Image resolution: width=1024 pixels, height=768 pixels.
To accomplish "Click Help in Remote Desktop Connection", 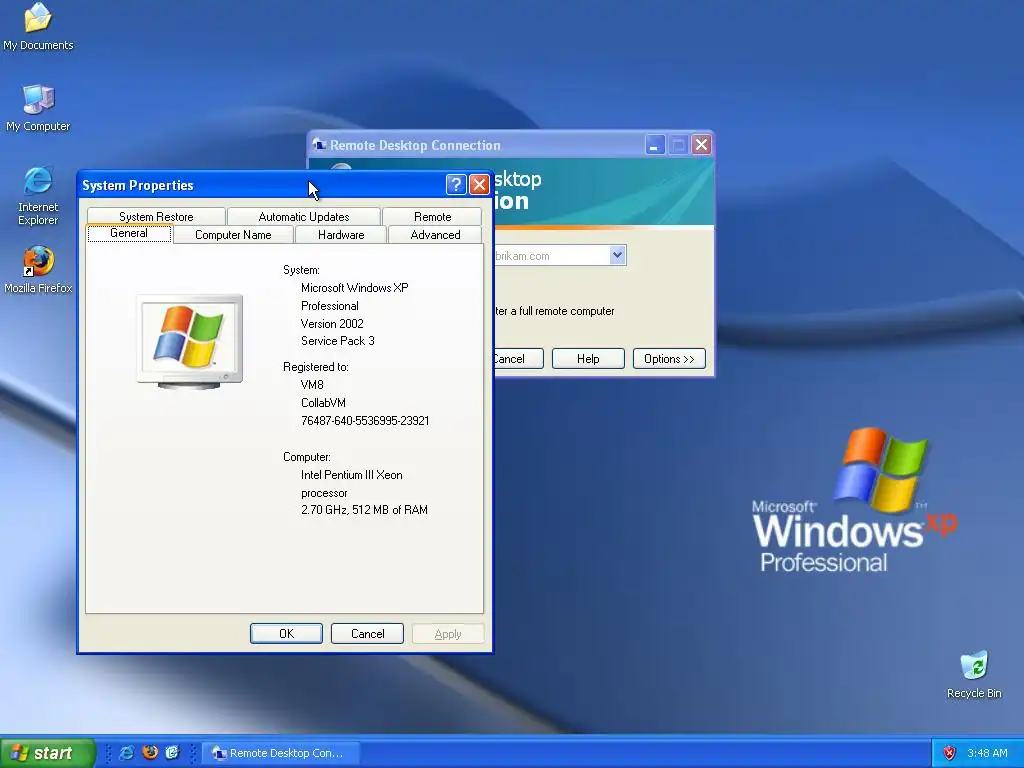I will point(588,359).
